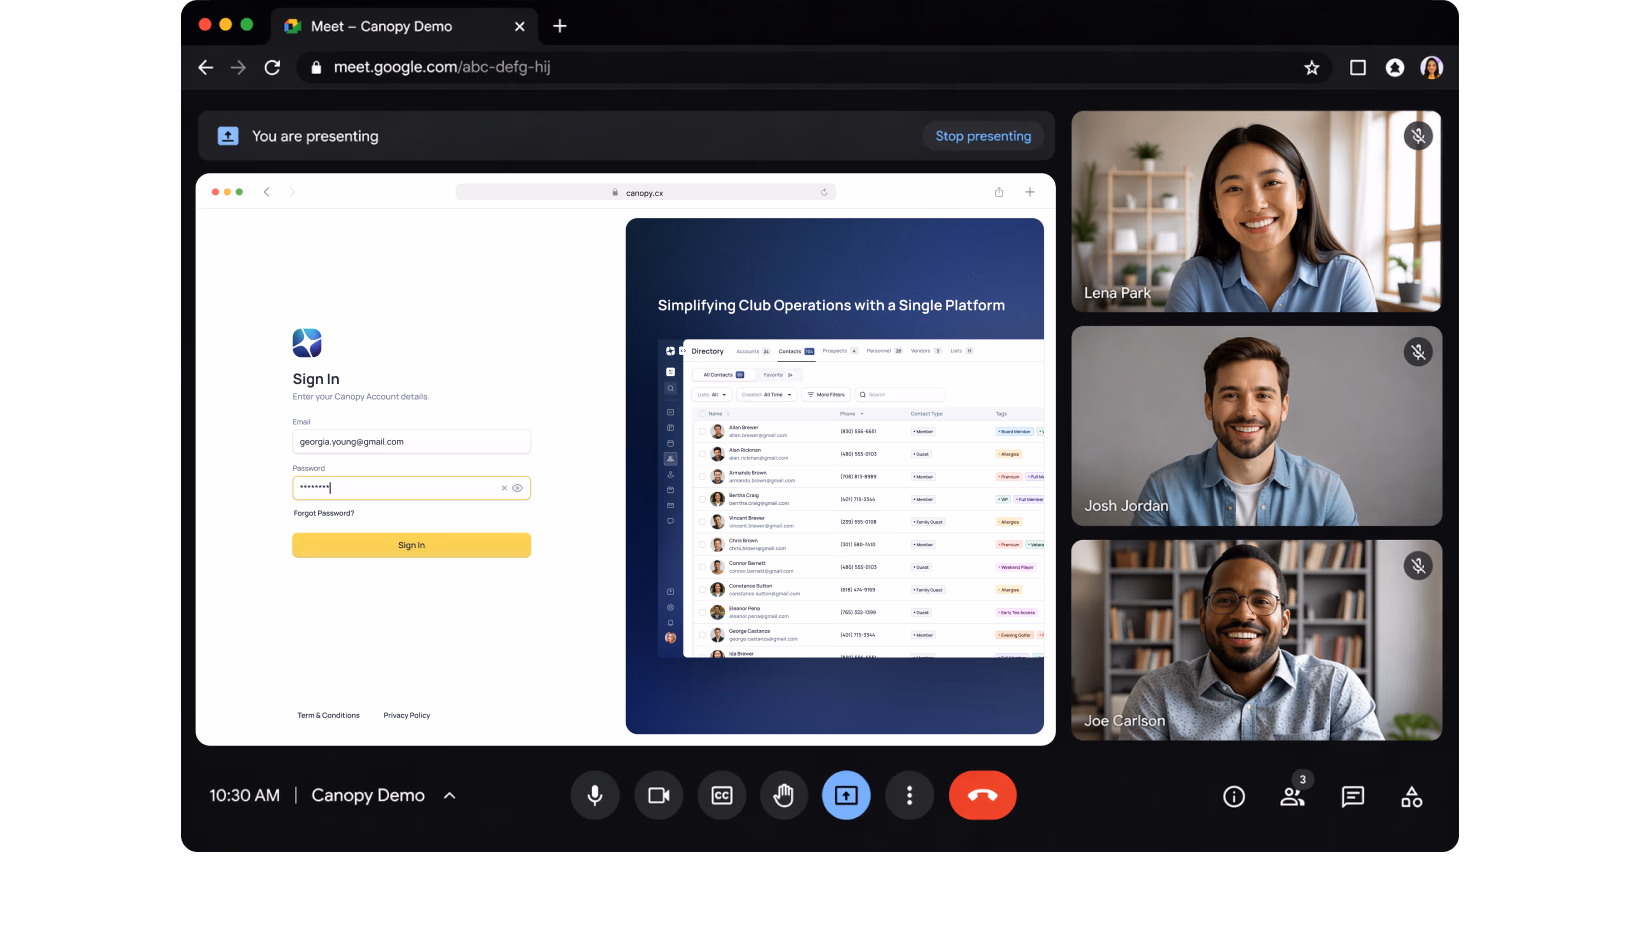Viewport: 1640px width, 928px height.
Task: Reload the Meet page
Action: pyautogui.click(x=272, y=67)
